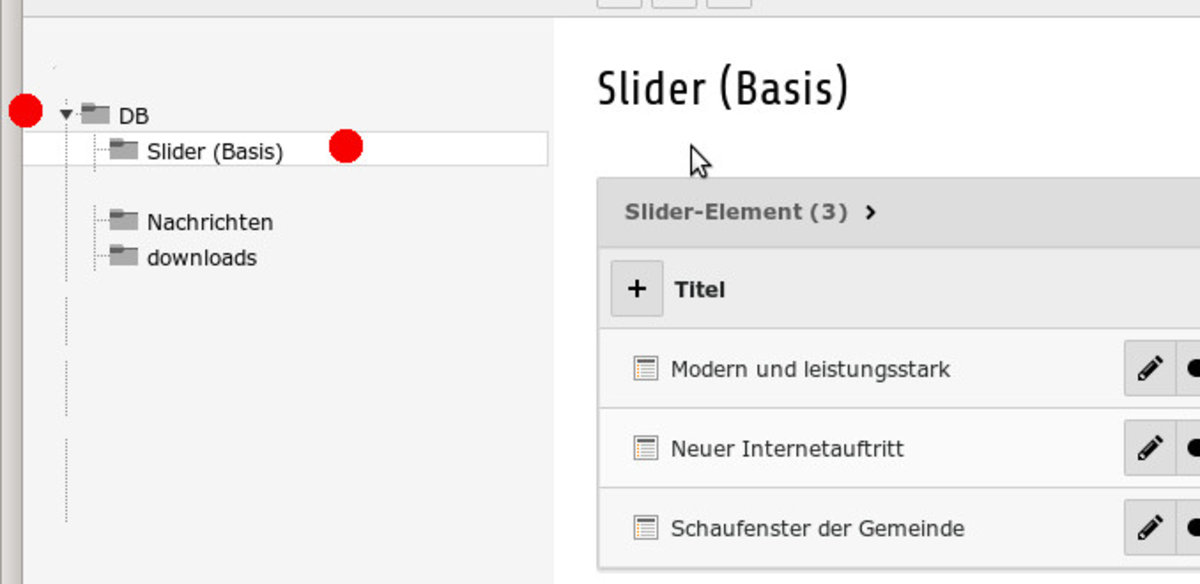The height and width of the screenshot is (584, 1200).
Task: Click the downloads folder icon
Action: [x=123, y=256]
